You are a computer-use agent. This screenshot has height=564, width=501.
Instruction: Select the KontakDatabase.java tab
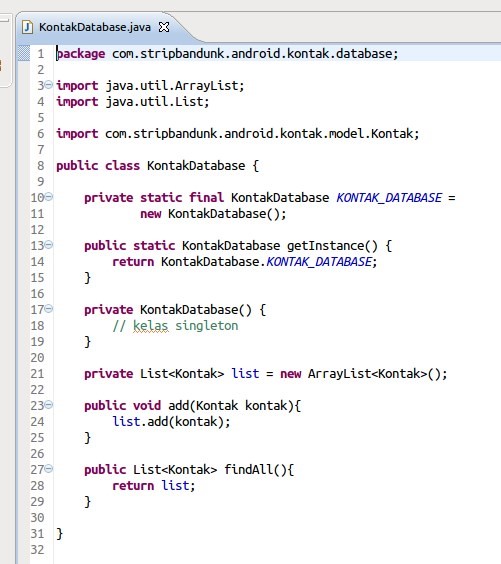95,27
